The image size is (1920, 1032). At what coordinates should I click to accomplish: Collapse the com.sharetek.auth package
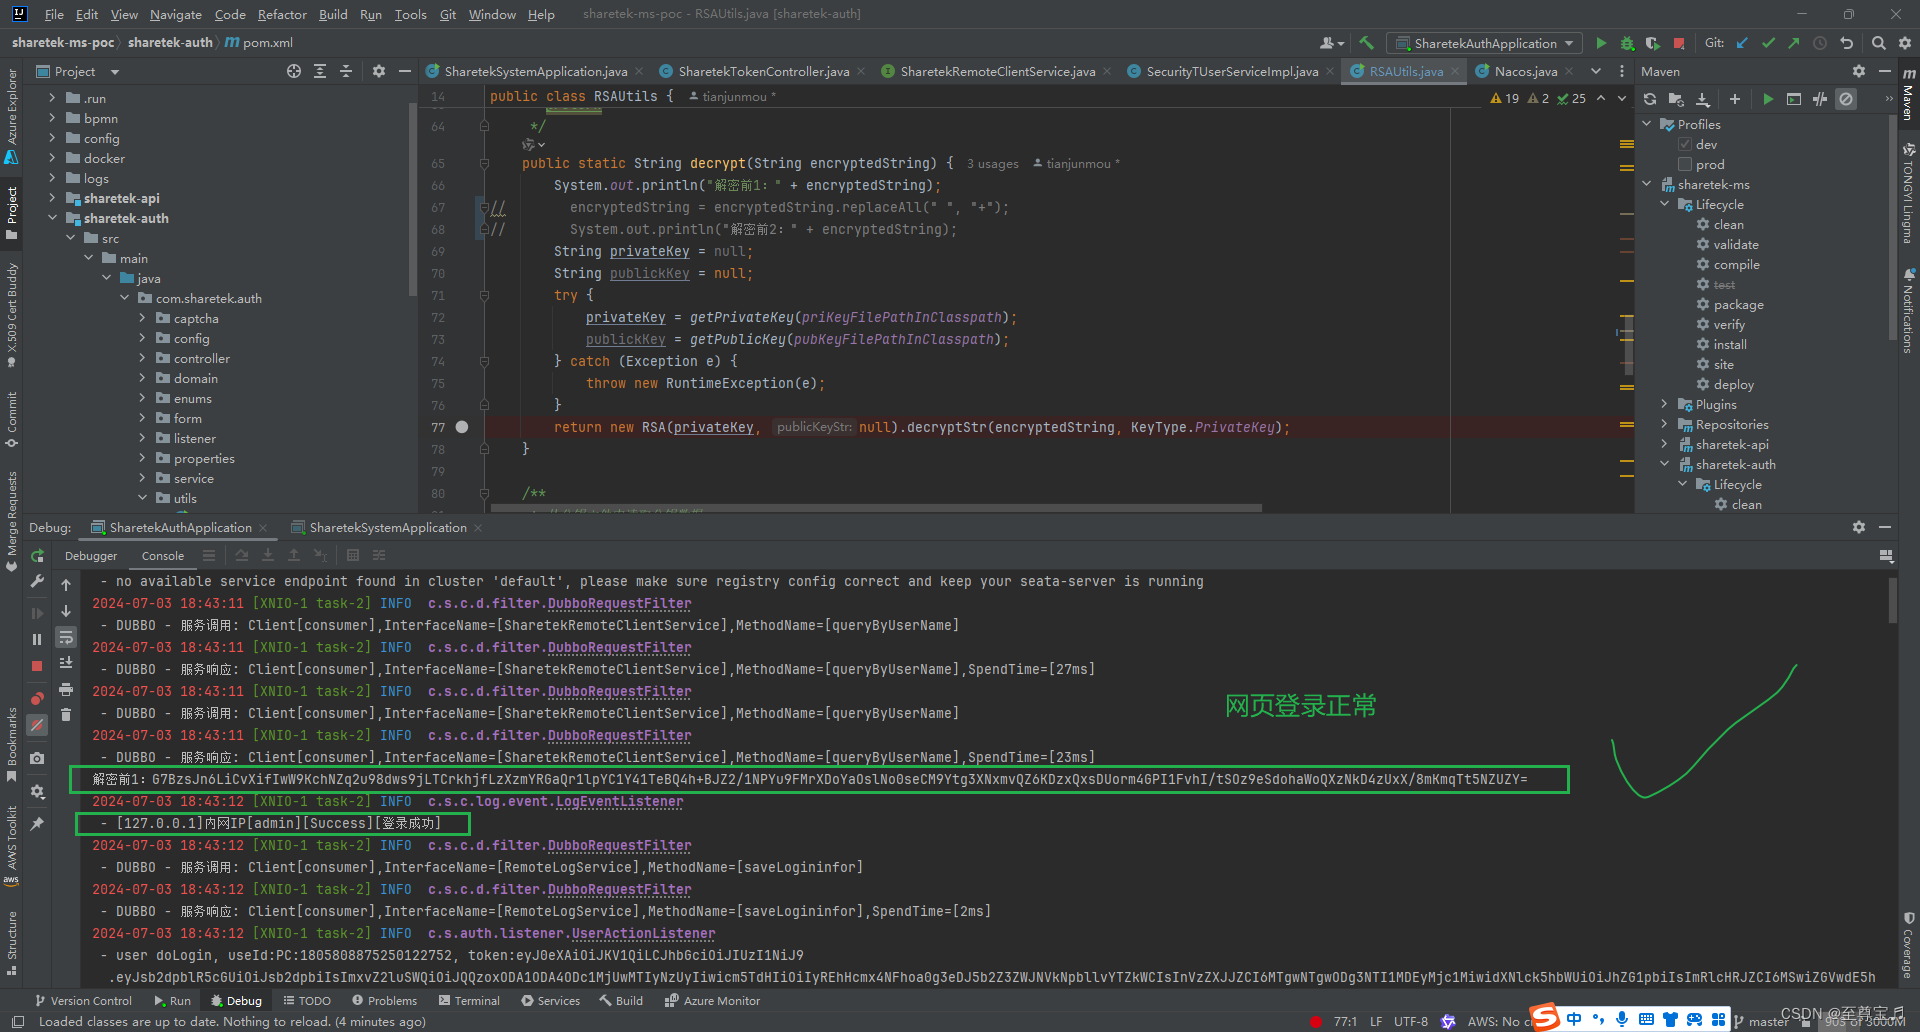tap(125, 298)
